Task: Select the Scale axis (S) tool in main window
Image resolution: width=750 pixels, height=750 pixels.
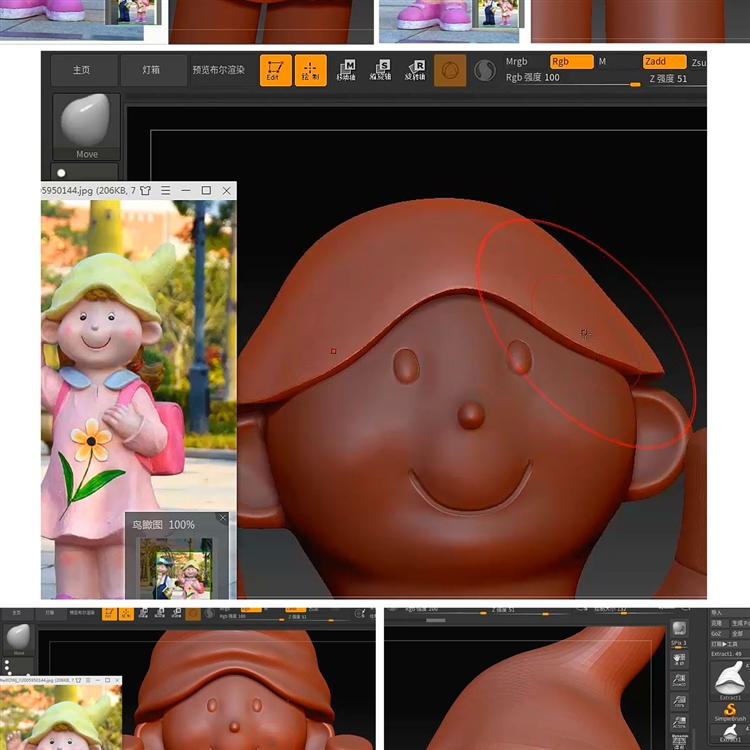Action: 380,70
